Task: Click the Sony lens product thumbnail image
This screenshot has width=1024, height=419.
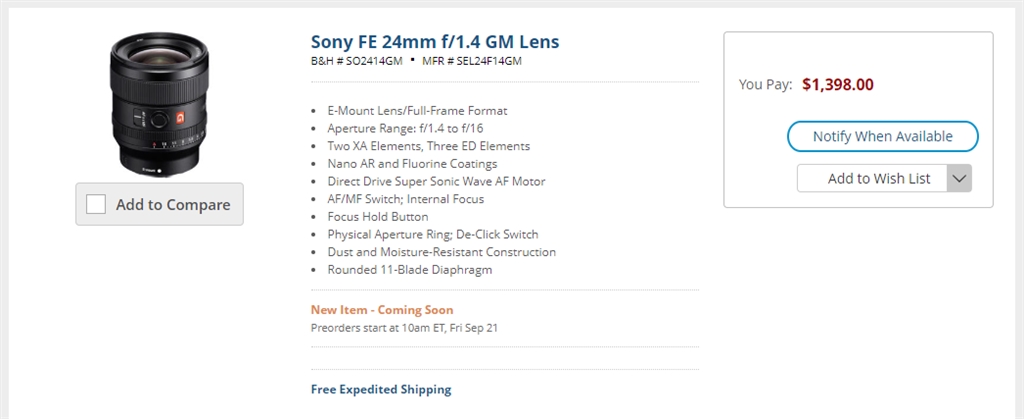Action: [158, 104]
